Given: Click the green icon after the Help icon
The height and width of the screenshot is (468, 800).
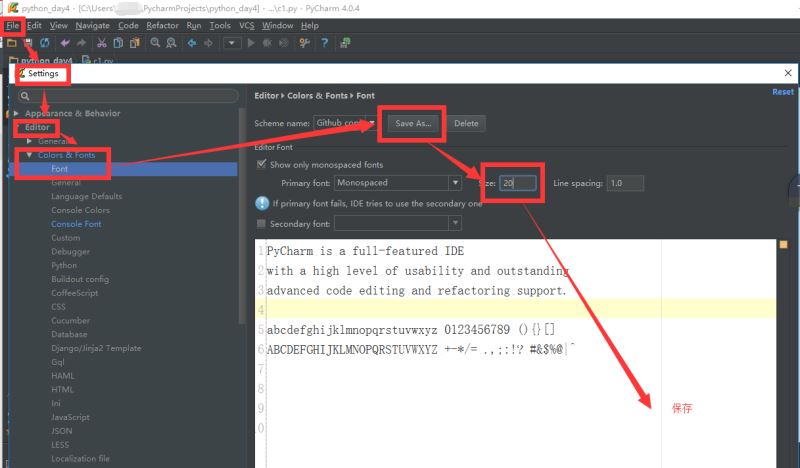Looking at the screenshot, I should 345,43.
